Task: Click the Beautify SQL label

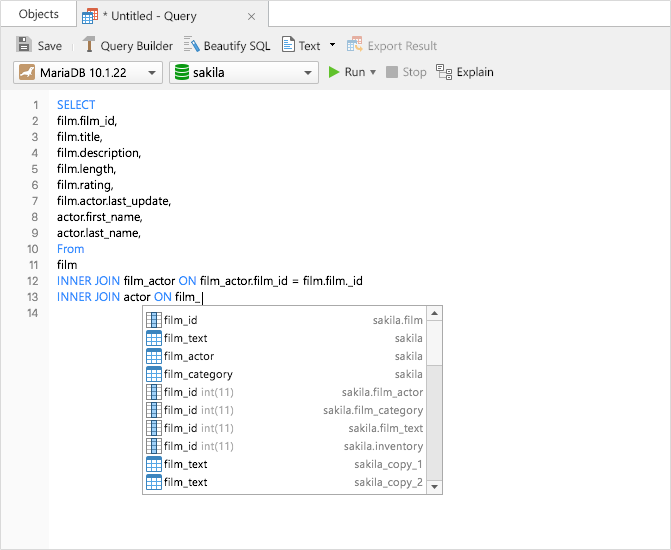Action: coord(237,46)
